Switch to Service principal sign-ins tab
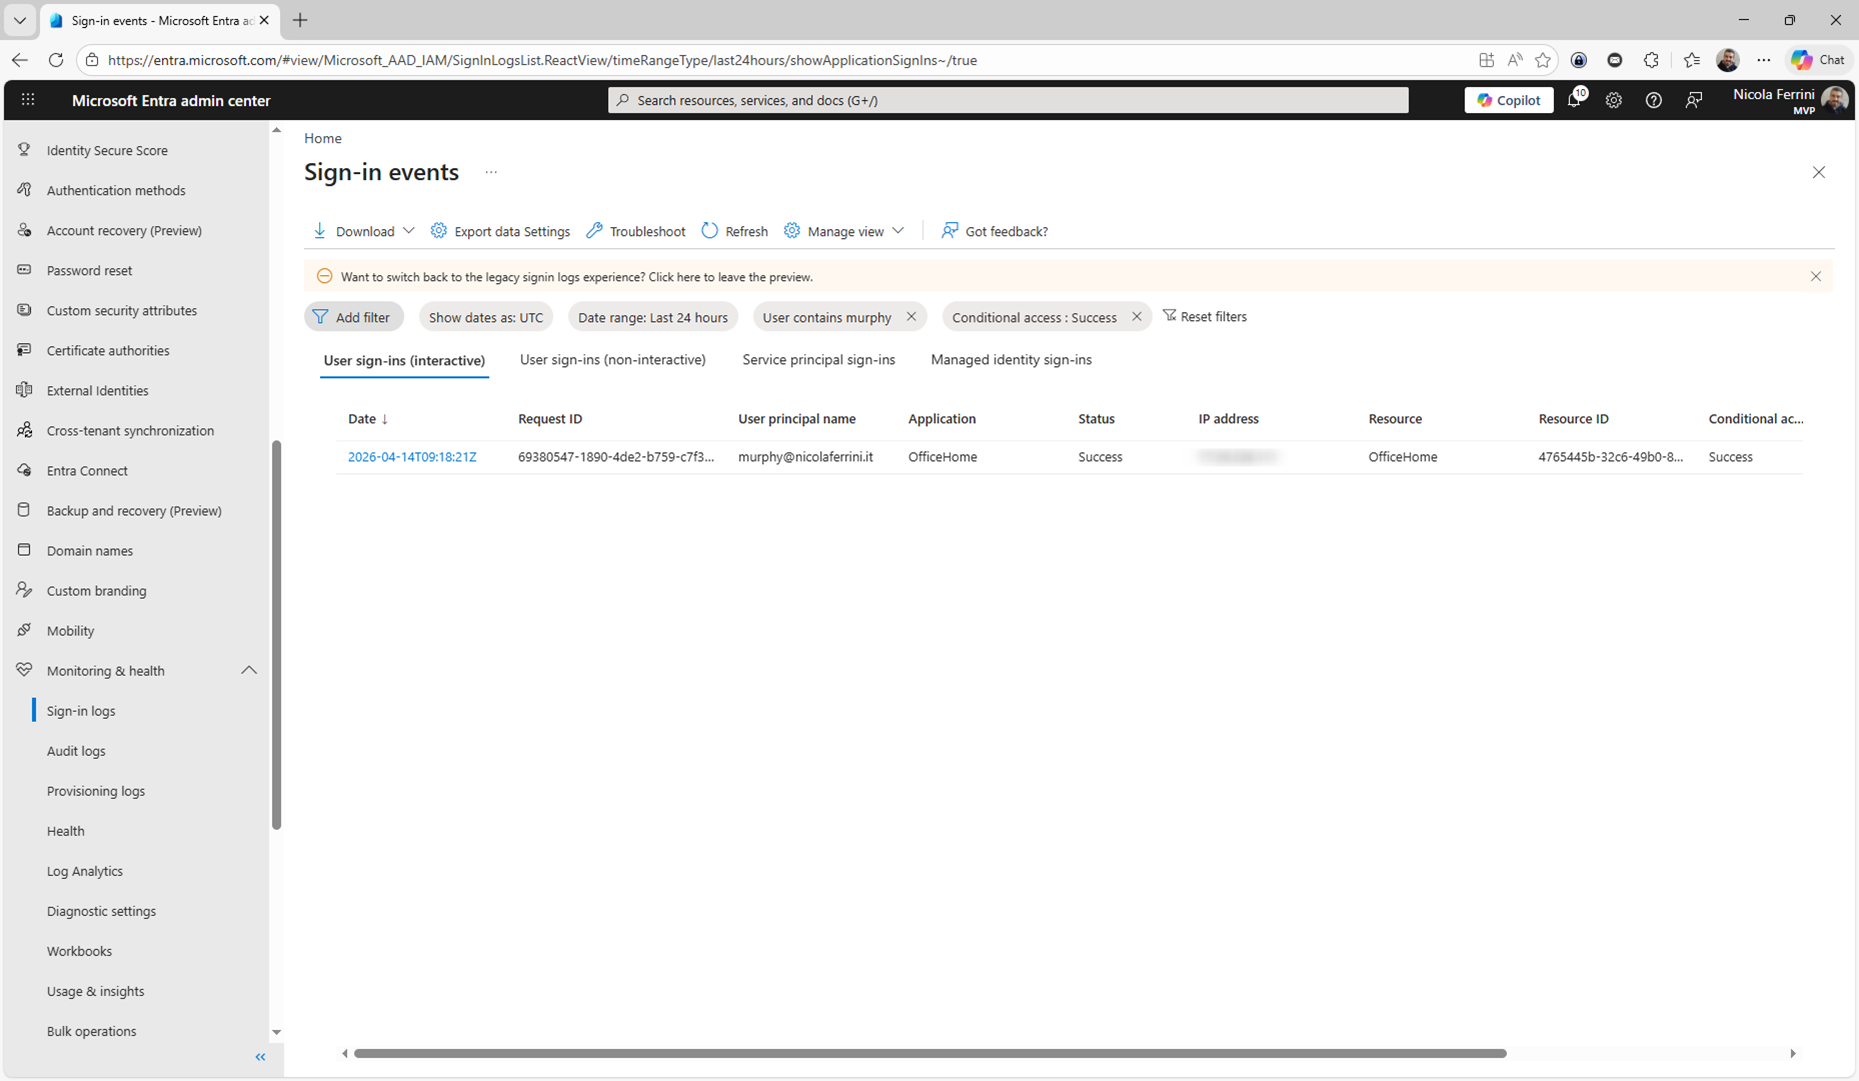The height and width of the screenshot is (1081, 1859). 819,360
